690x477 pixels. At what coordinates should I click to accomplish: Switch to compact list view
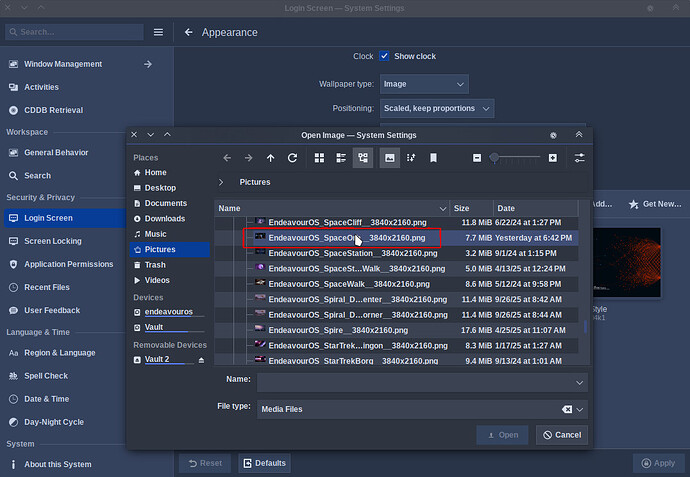point(341,158)
